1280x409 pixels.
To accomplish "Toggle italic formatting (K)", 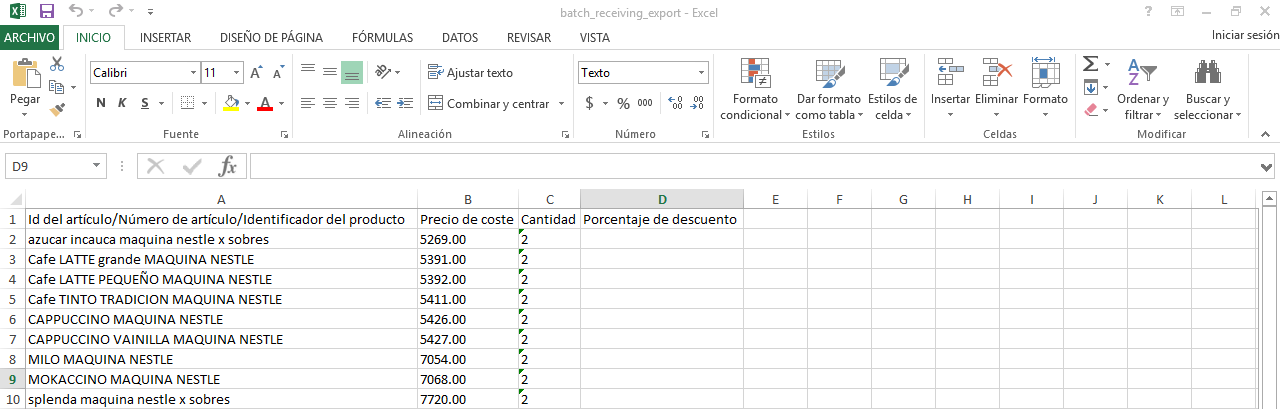I will point(123,103).
